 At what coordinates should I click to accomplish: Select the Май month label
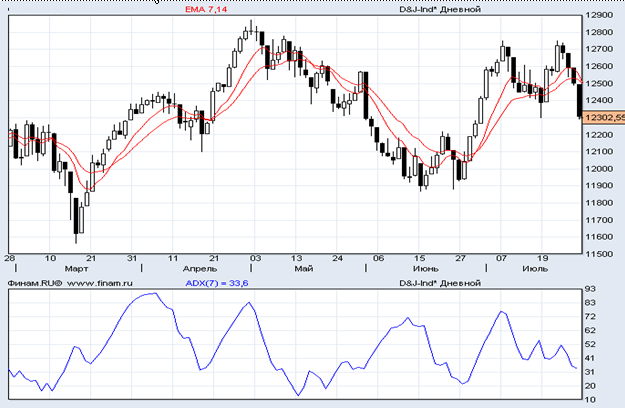(x=307, y=269)
